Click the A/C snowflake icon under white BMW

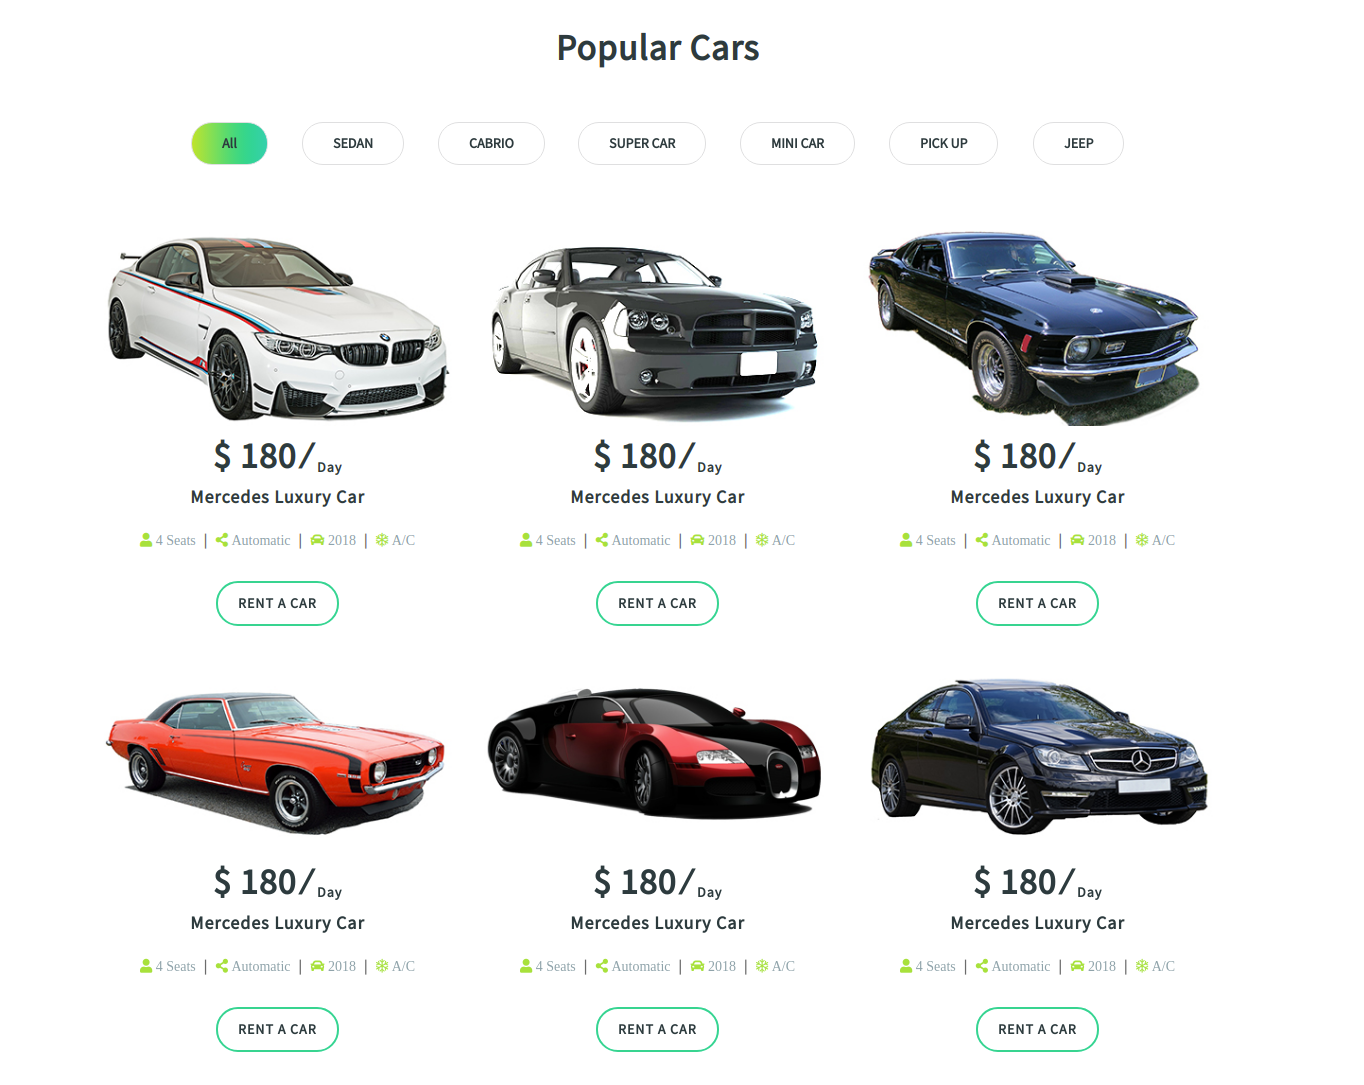coord(382,540)
